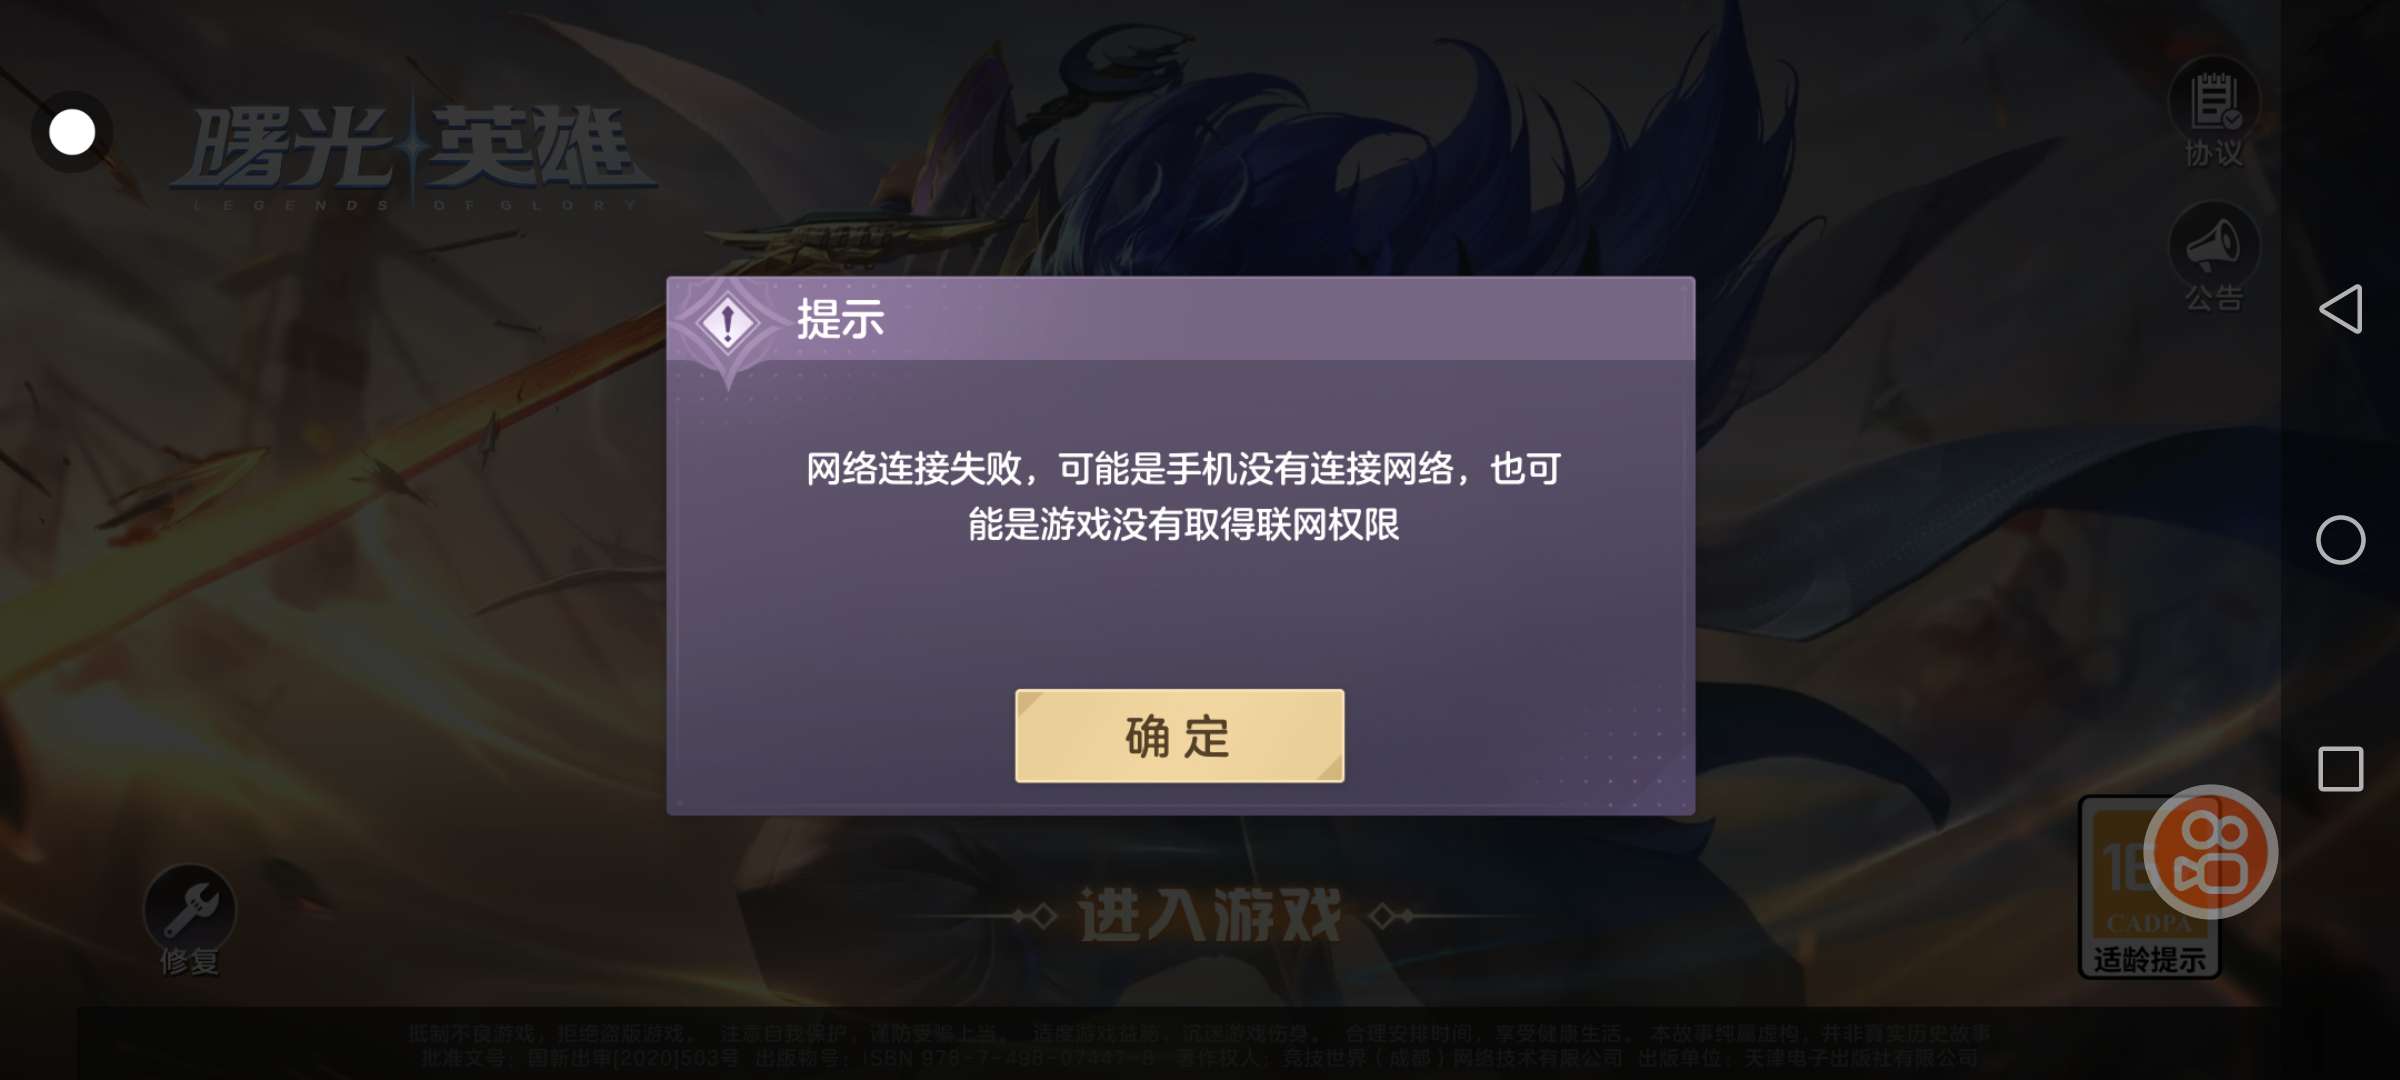Open the 公告 announcement megaphone icon
This screenshot has width=2400, height=1080.
(x=2214, y=246)
